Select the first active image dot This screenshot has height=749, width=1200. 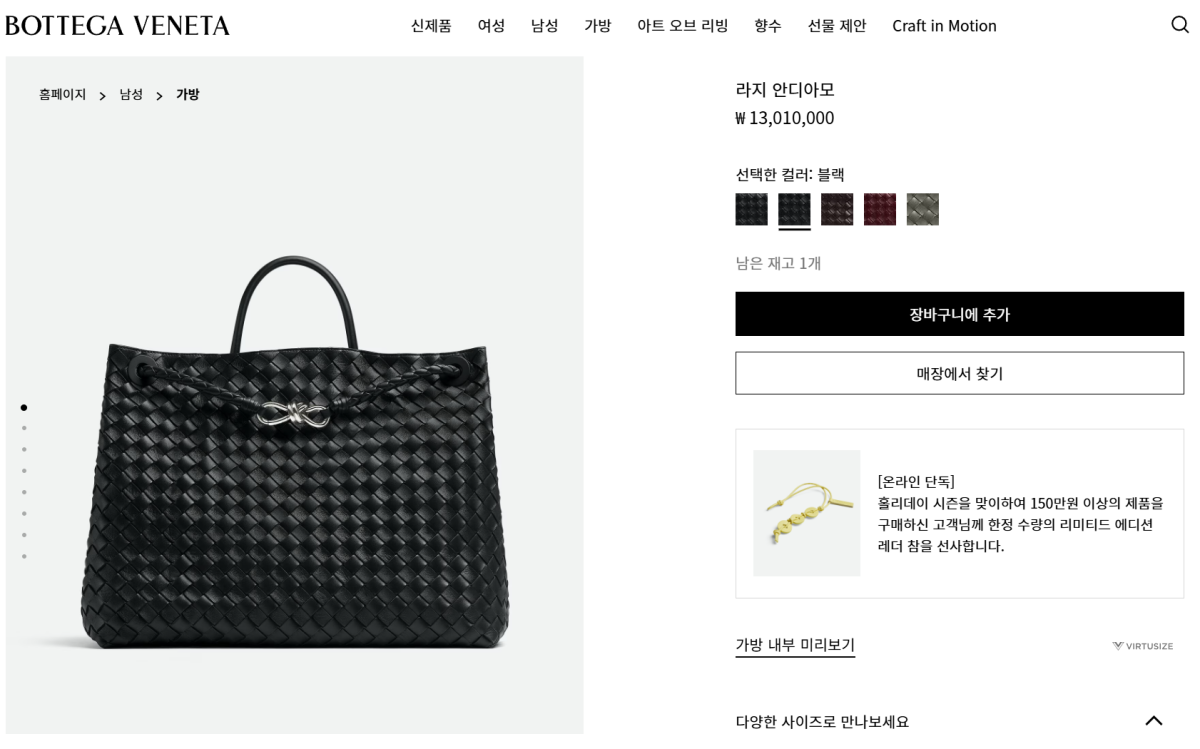24,407
